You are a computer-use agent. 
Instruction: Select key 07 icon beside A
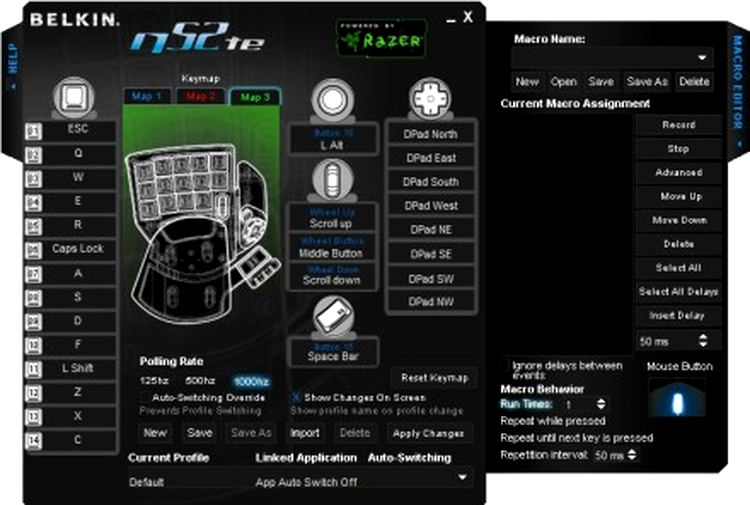pos(33,274)
